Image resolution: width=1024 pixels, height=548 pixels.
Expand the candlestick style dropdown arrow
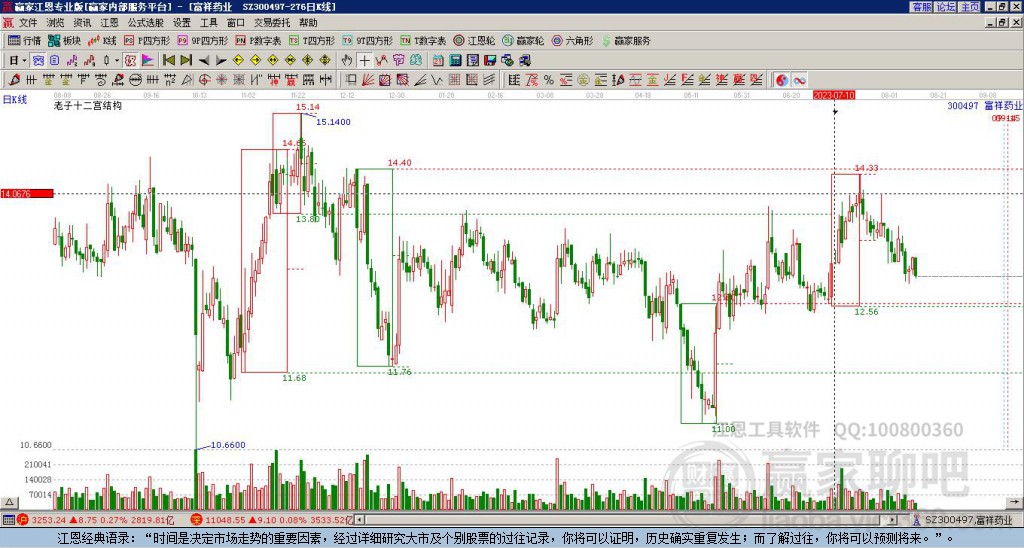[x=117, y=61]
